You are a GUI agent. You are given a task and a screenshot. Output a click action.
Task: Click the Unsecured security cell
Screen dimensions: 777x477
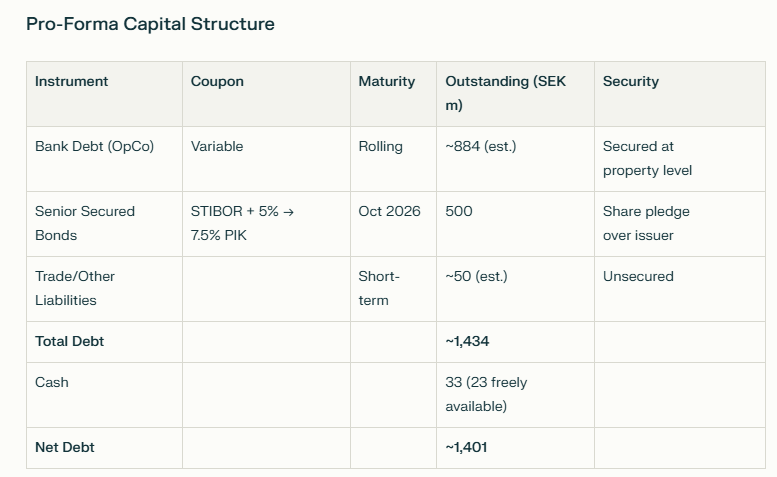pyautogui.click(x=638, y=276)
